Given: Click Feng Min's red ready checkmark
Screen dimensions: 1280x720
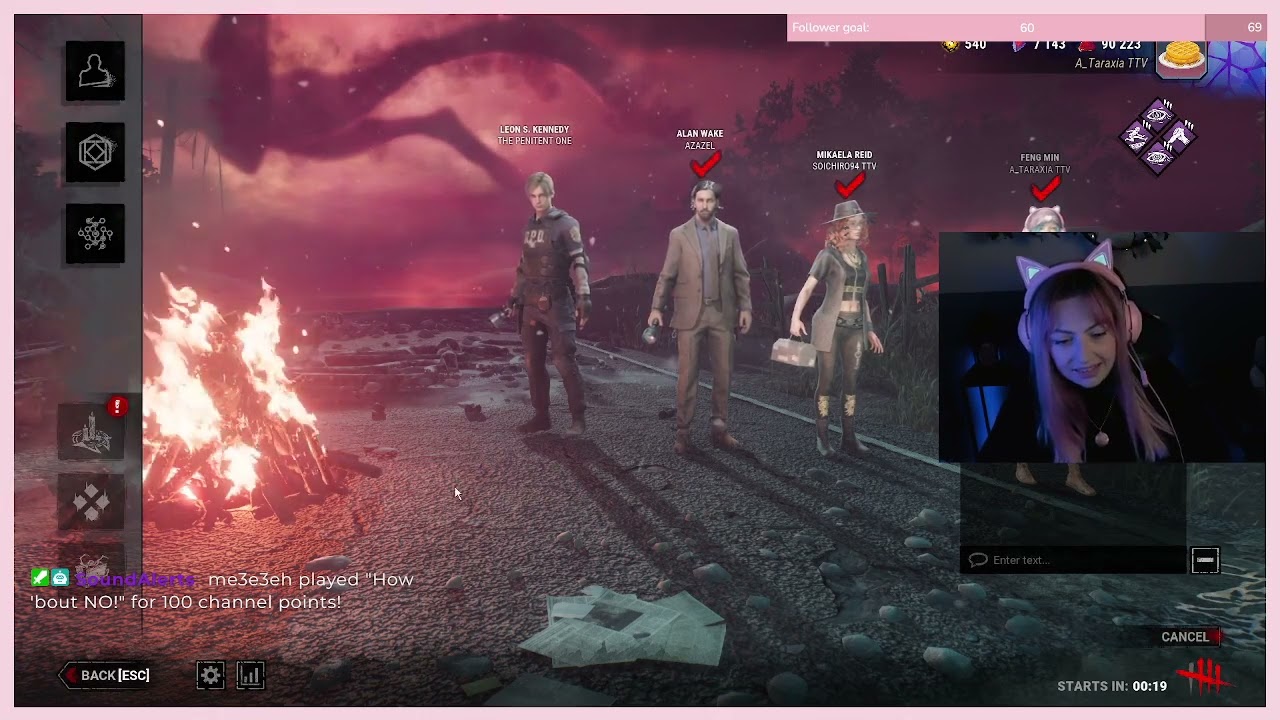Looking at the screenshot, I should pyautogui.click(x=1044, y=188).
